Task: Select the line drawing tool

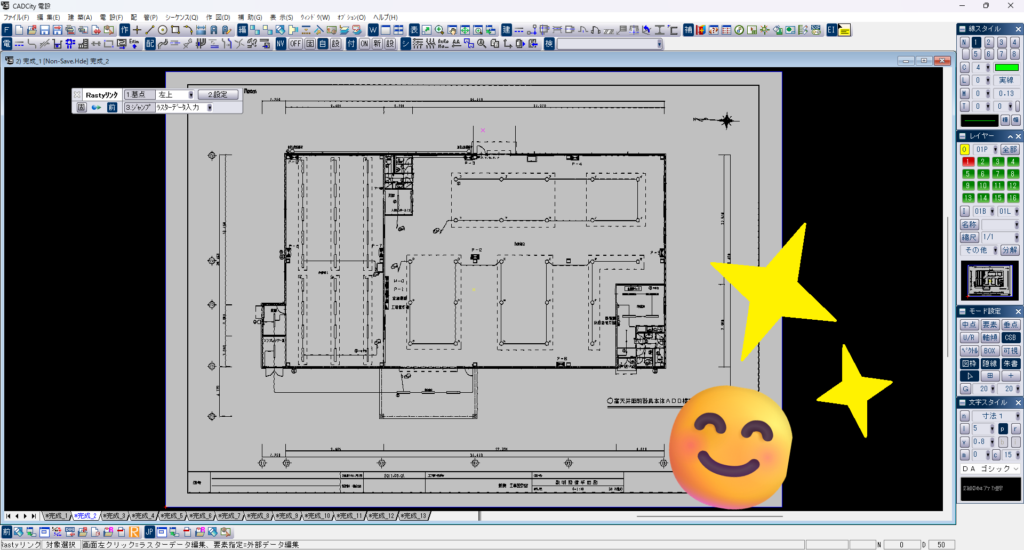Action: [x=150, y=30]
